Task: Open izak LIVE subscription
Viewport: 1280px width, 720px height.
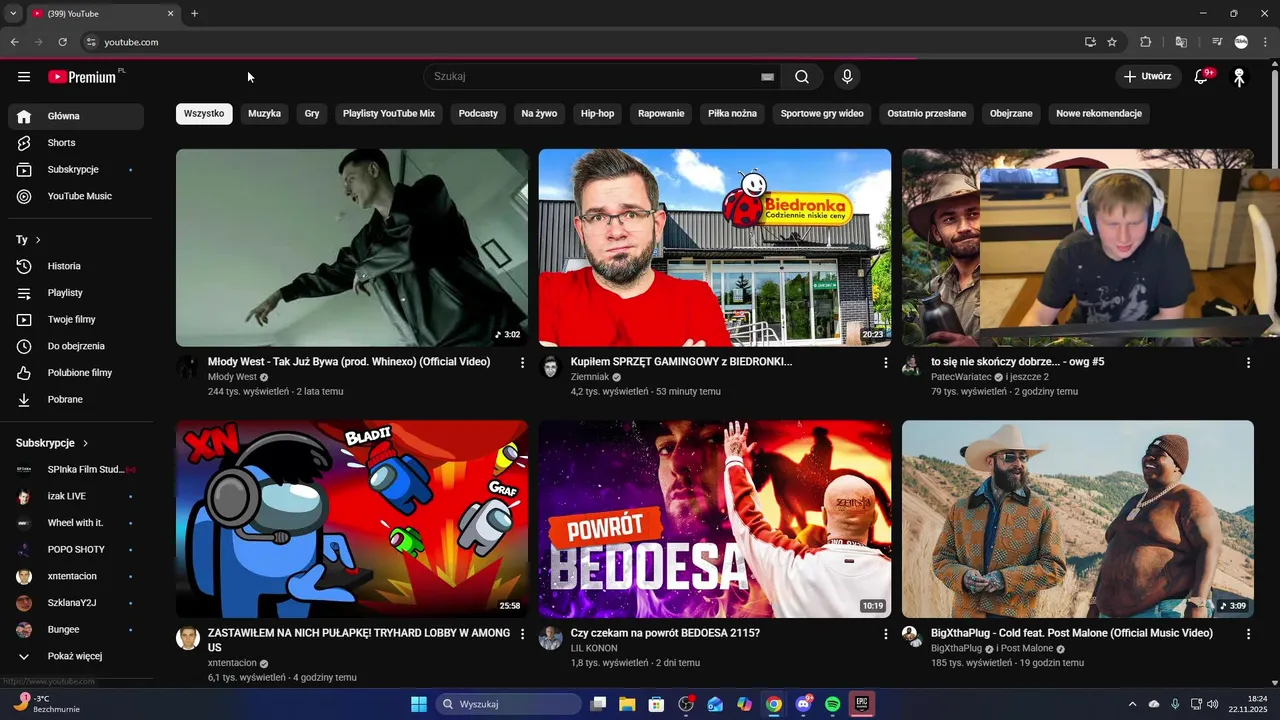Action: pos(76,496)
